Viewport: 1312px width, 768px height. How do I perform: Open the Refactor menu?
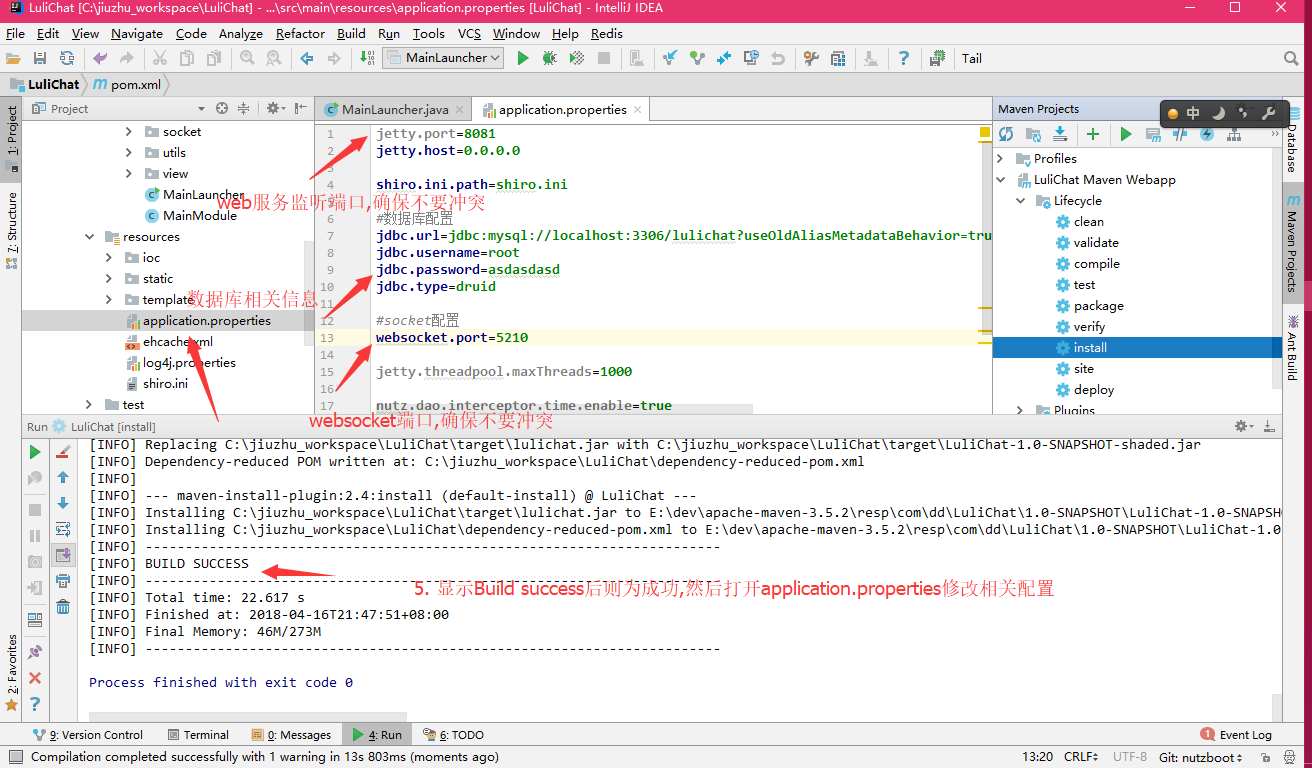[x=300, y=33]
